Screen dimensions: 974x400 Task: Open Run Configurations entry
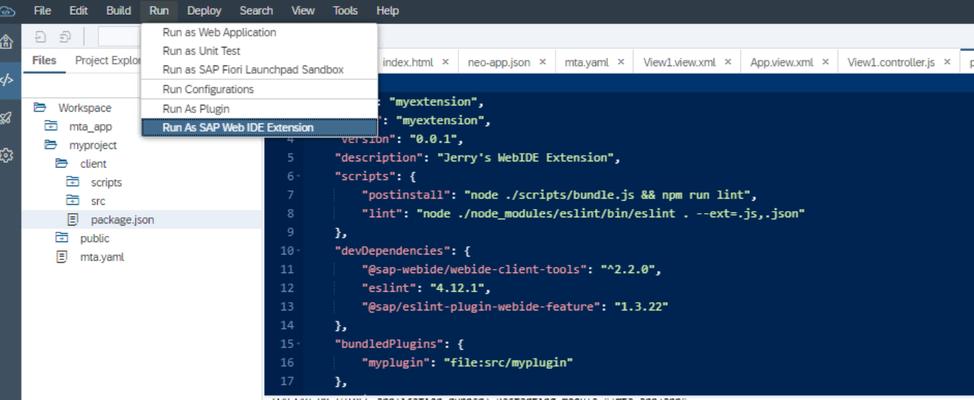tap(259, 89)
